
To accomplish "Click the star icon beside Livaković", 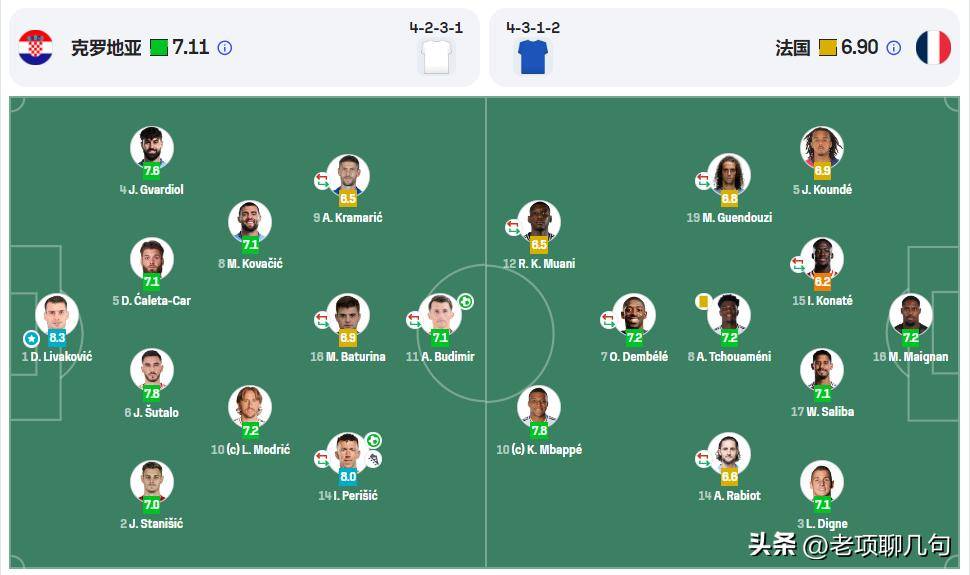I will coord(31,338).
